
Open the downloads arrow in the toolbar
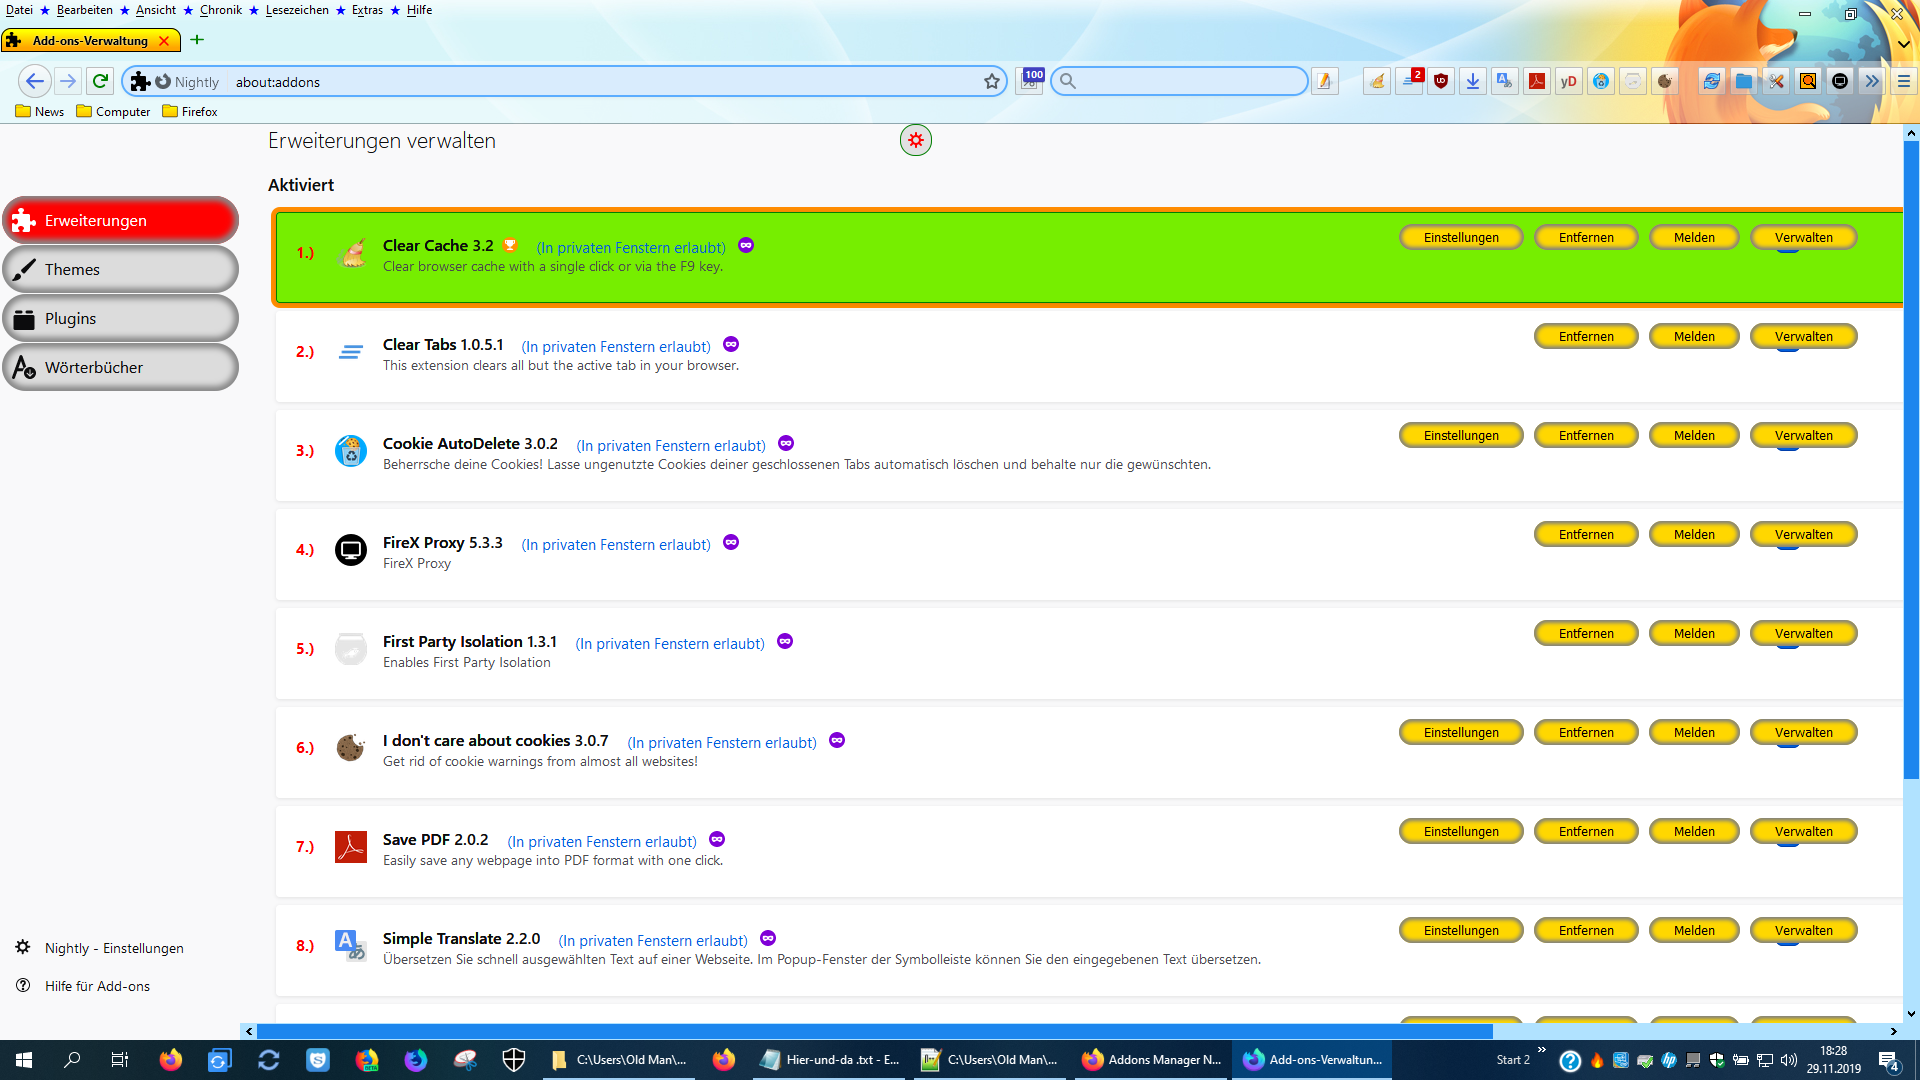click(x=1473, y=82)
